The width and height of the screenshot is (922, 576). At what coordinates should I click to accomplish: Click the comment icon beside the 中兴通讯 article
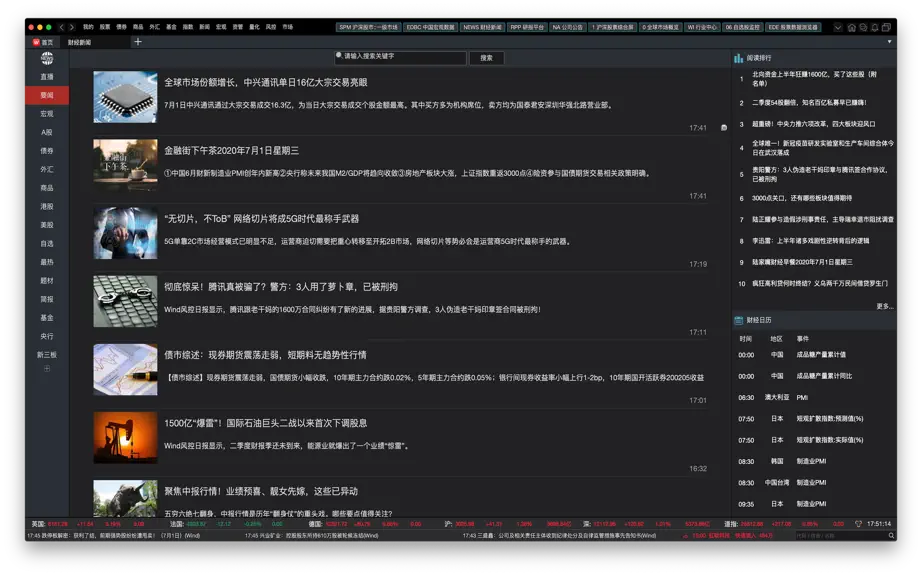point(724,128)
